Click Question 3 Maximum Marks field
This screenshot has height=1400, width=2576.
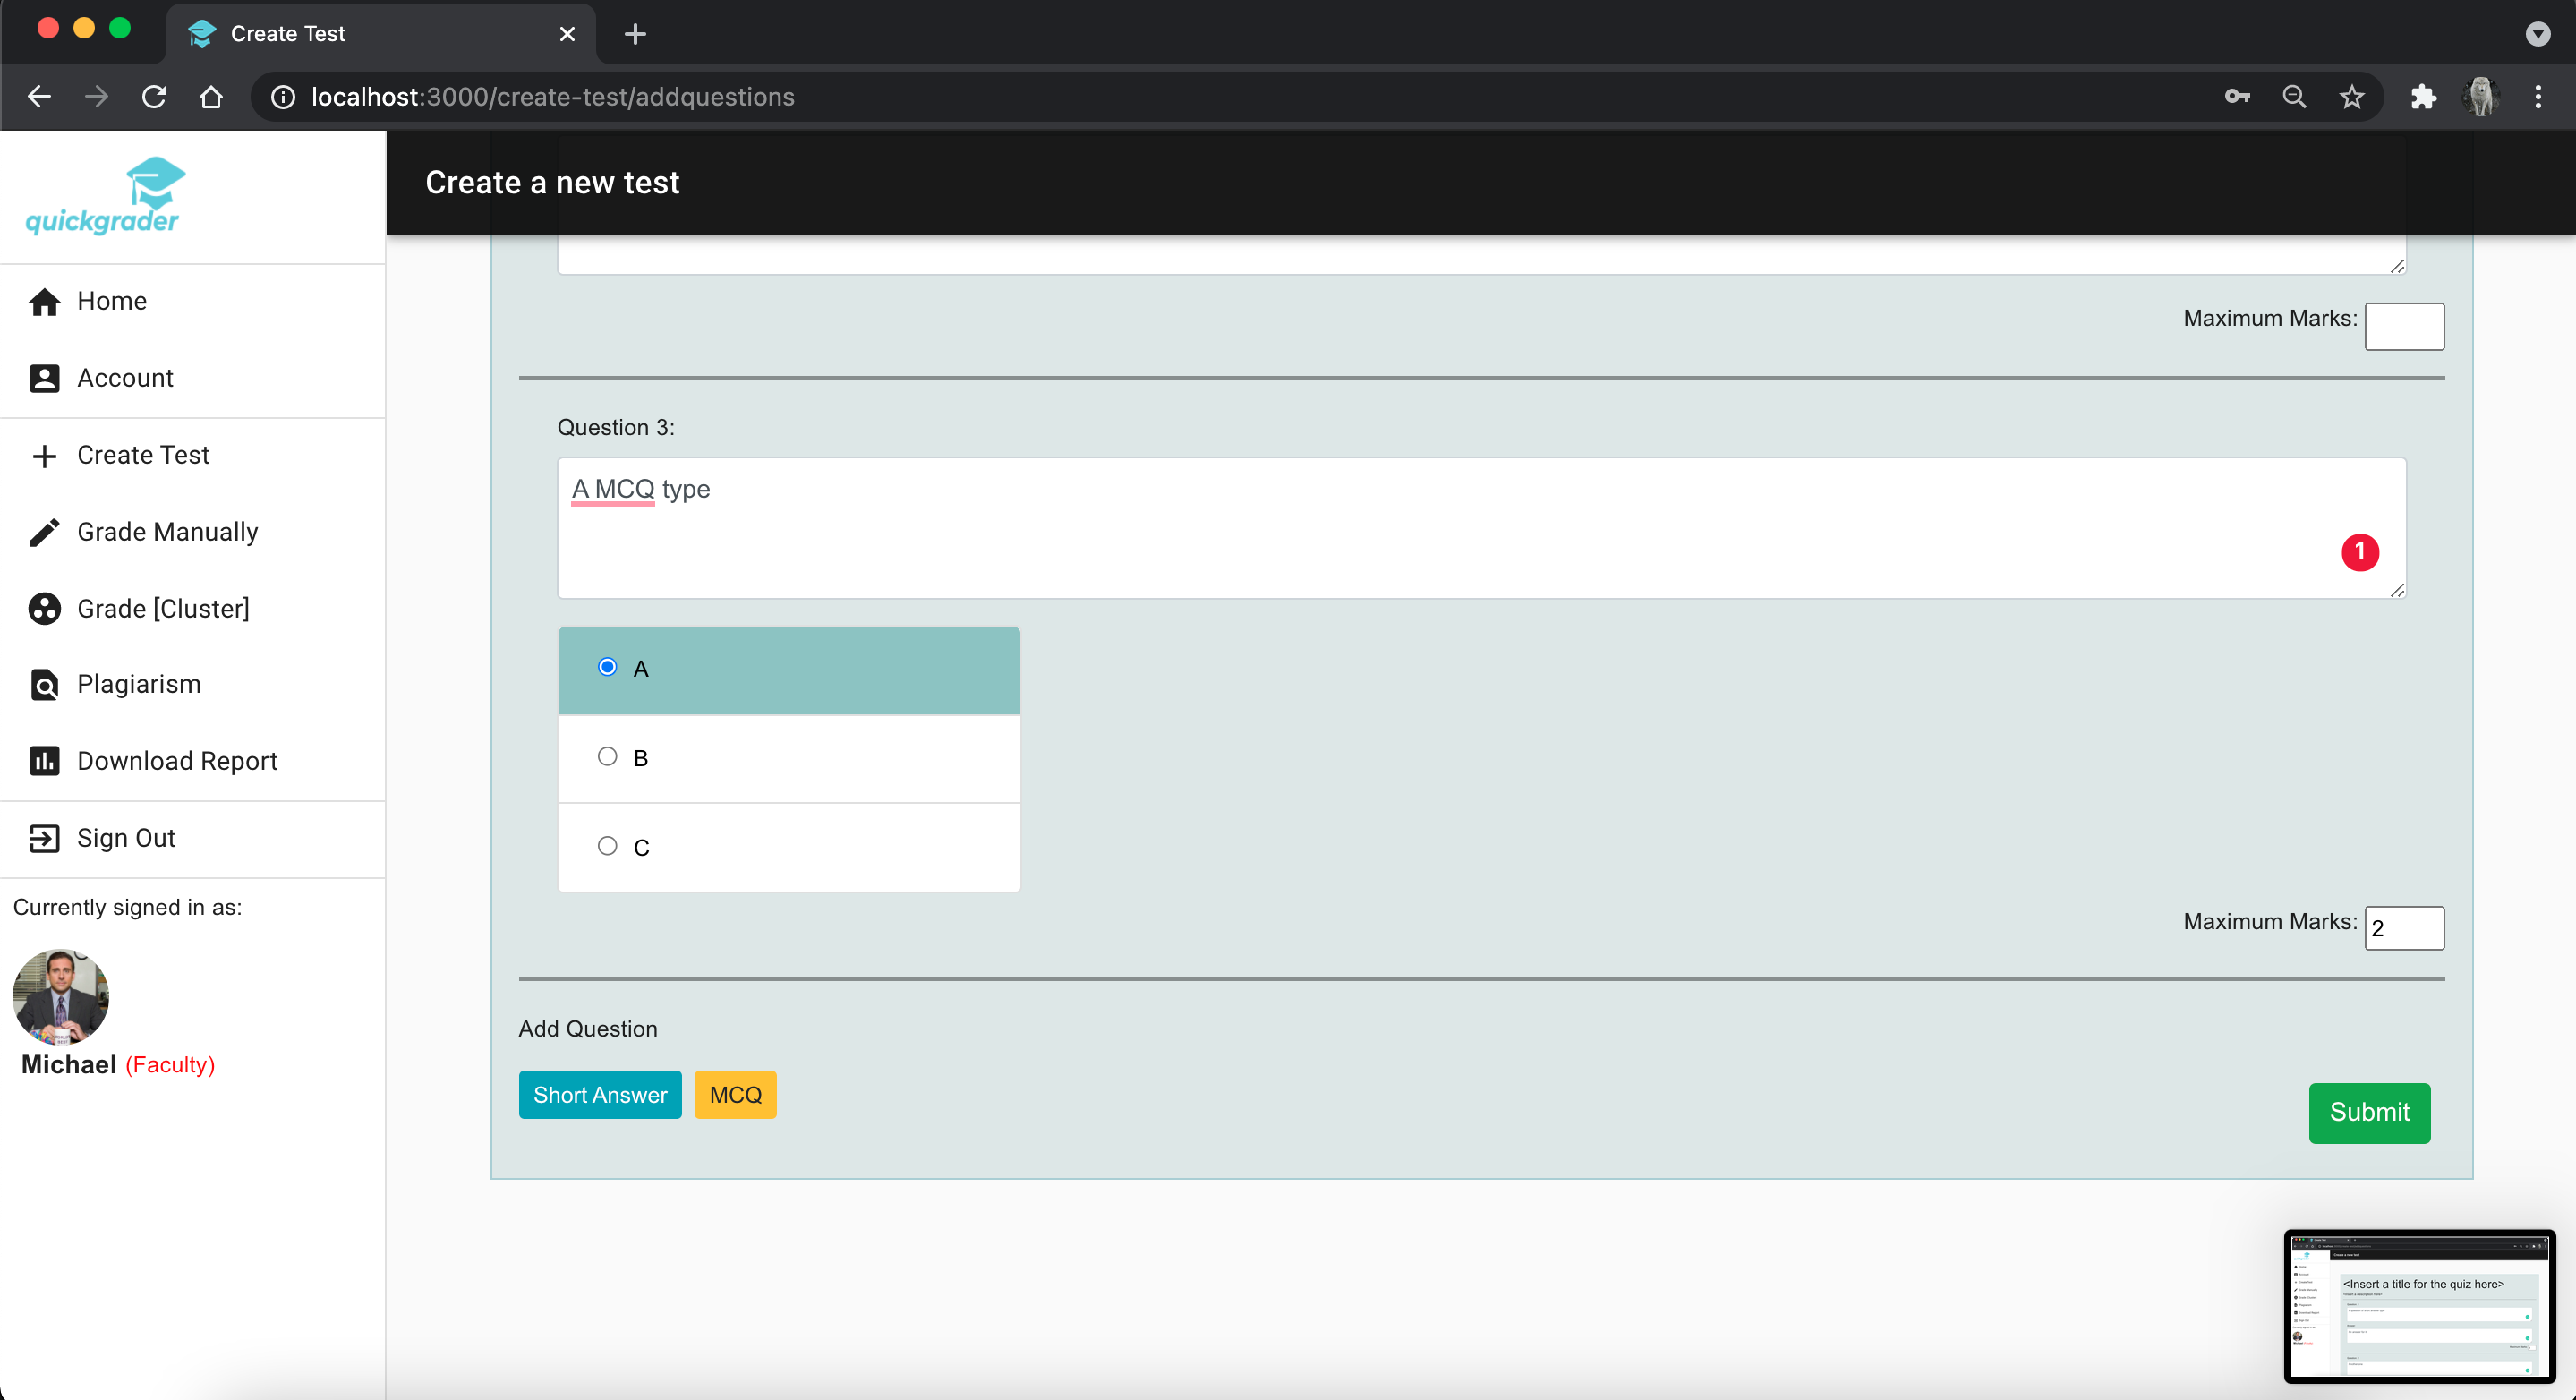click(x=2403, y=928)
